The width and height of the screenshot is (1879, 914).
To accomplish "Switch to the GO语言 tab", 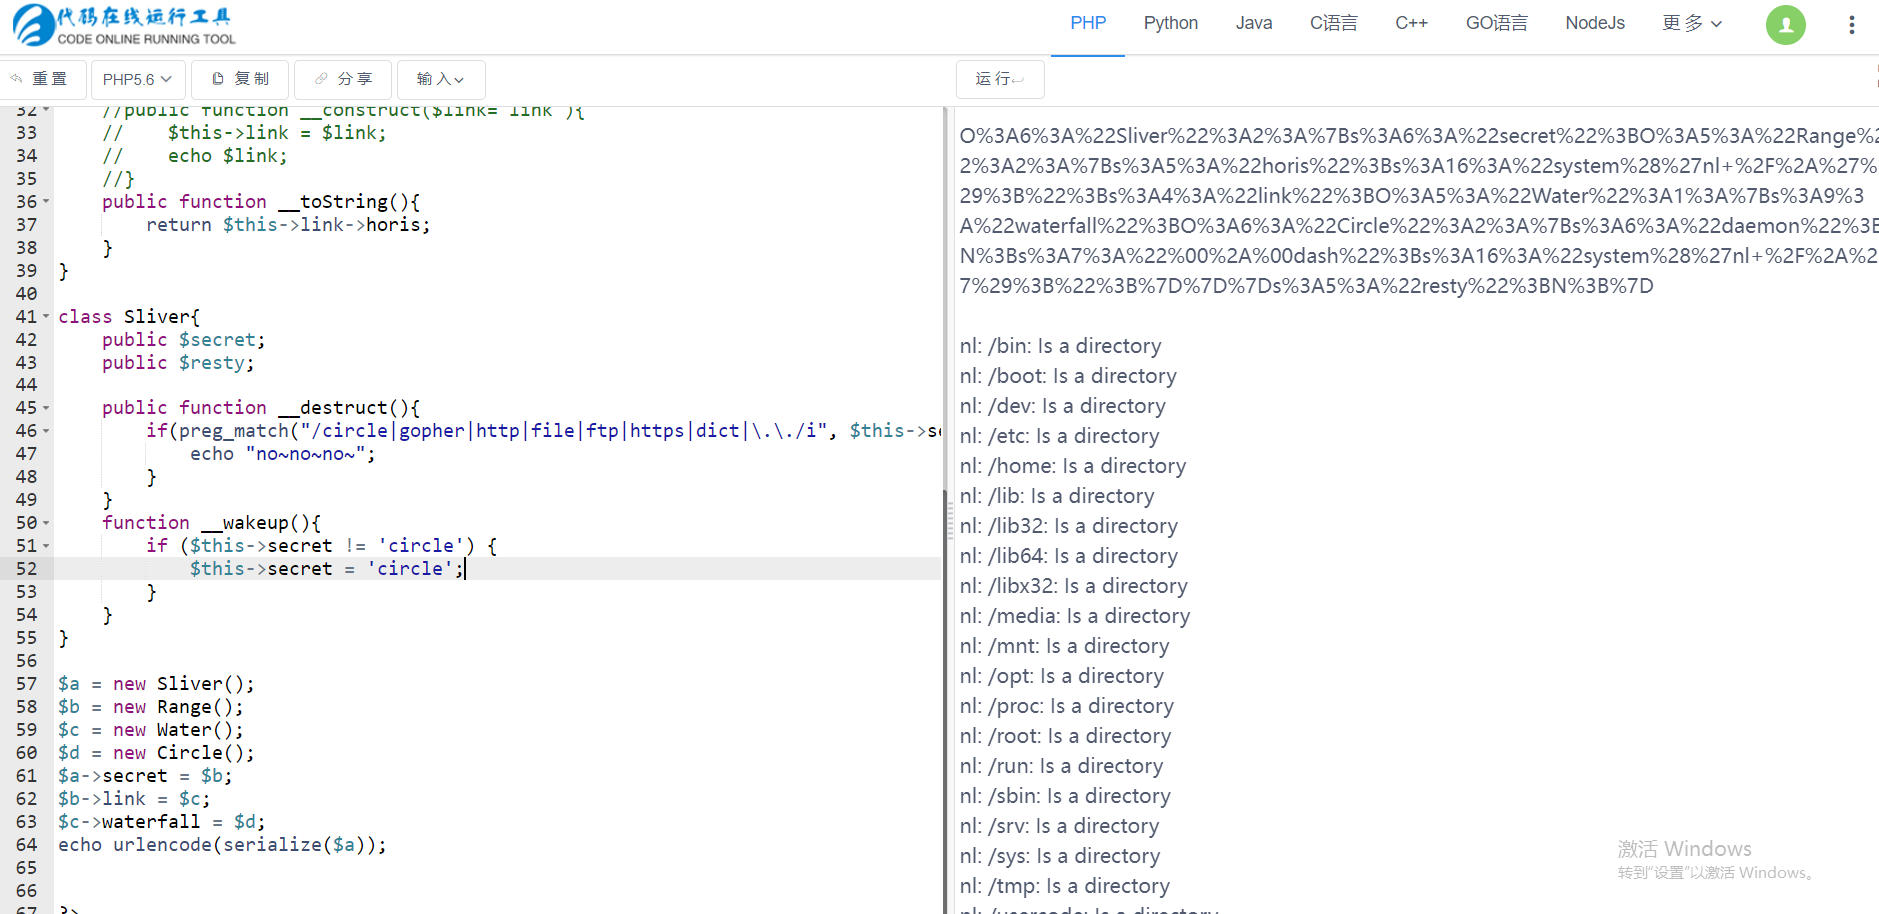I will point(1497,23).
